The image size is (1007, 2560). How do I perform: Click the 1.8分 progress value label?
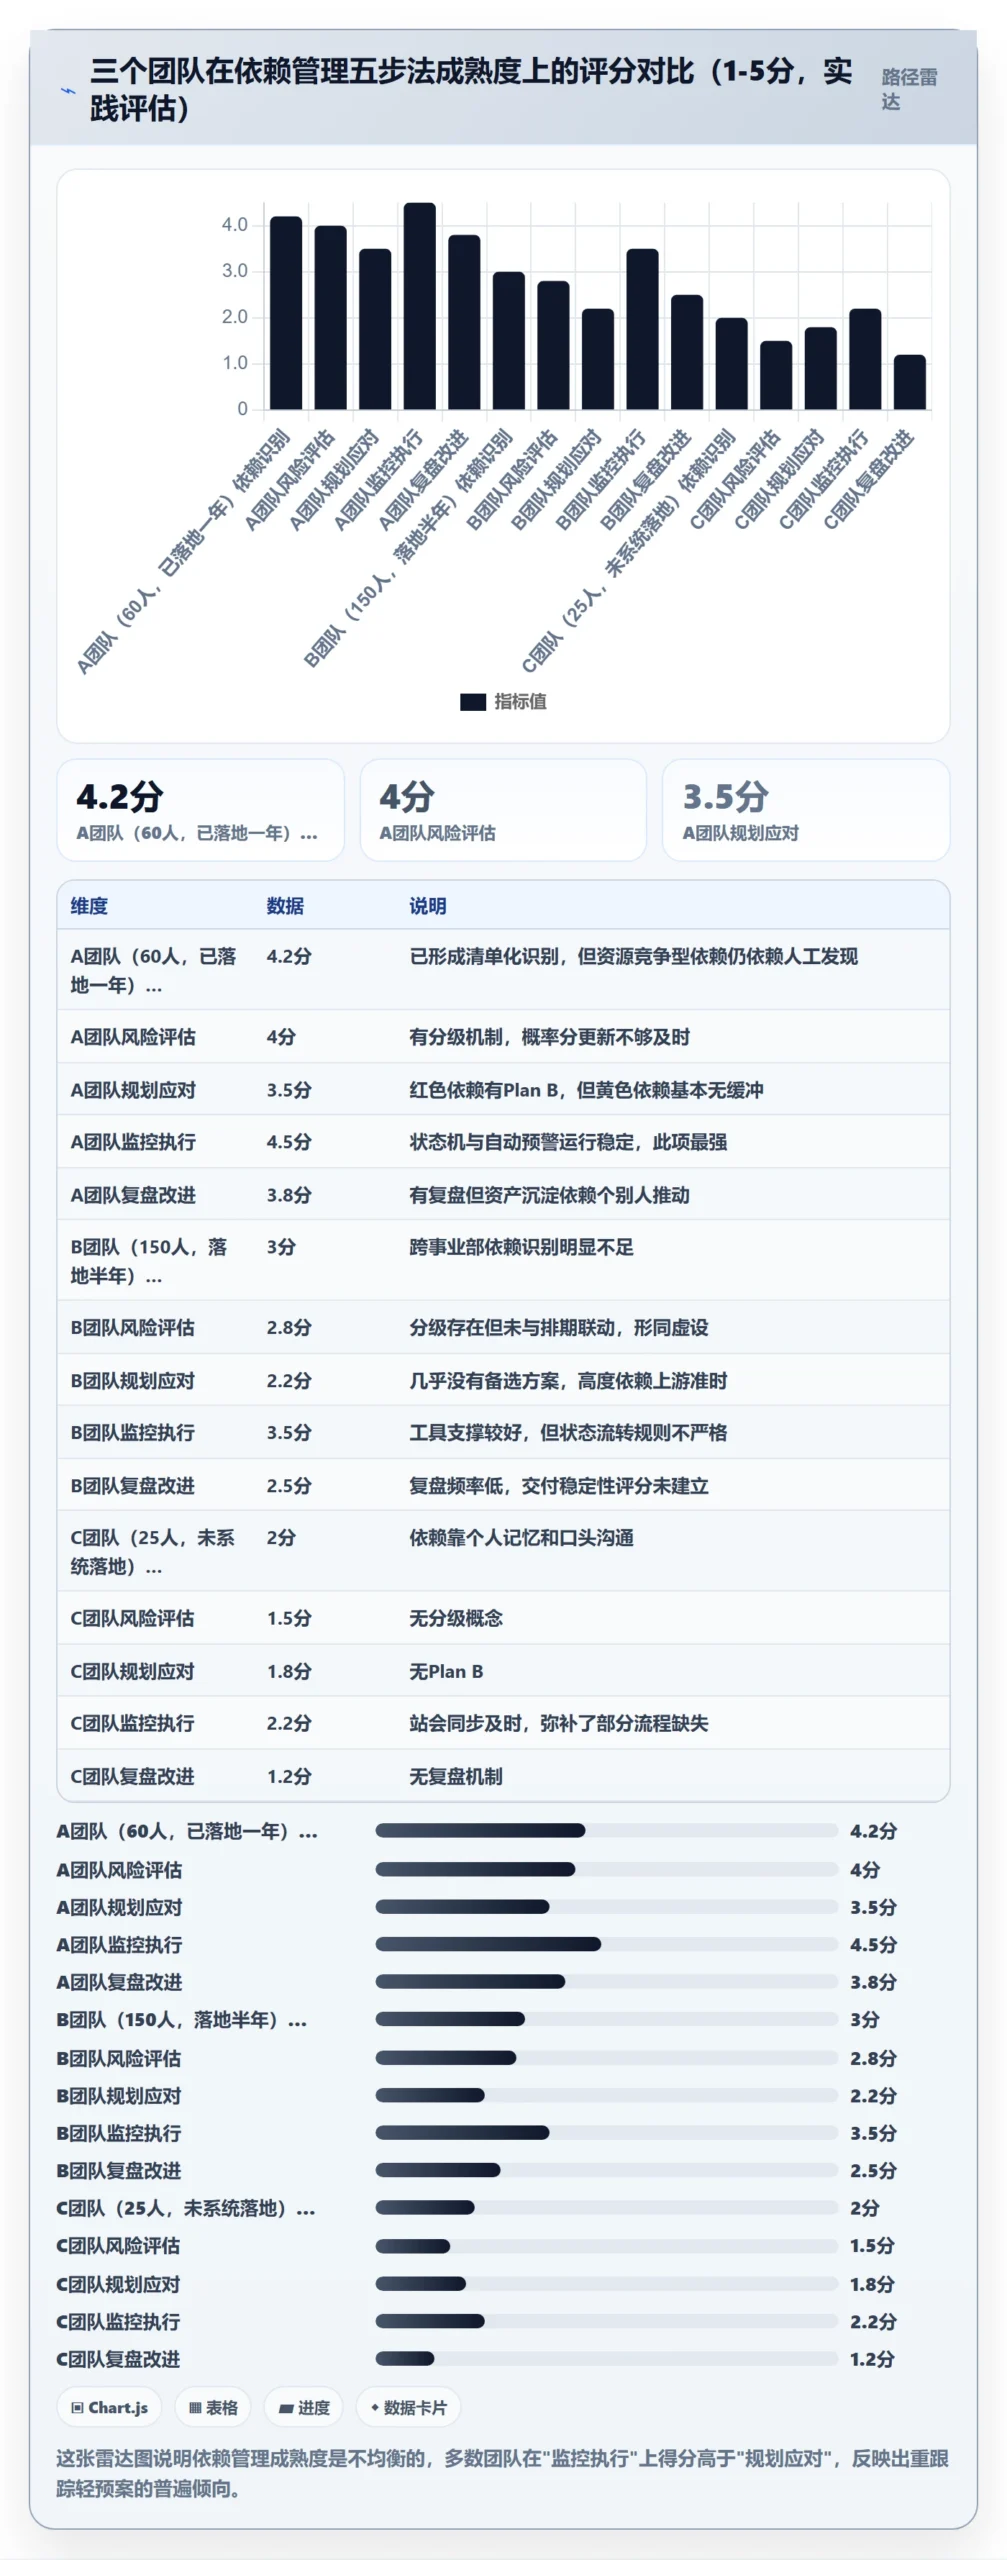(x=873, y=2284)
